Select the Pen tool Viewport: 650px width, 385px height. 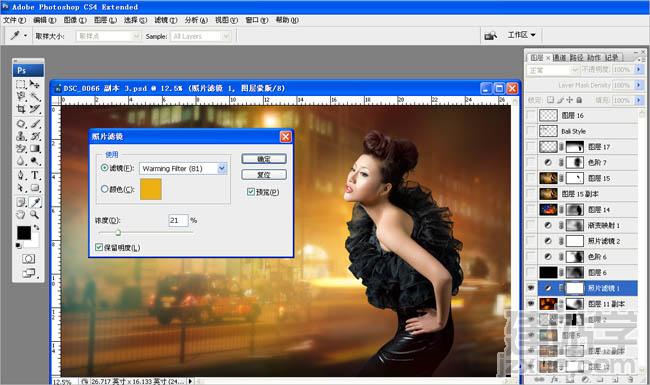(x=21, y=175)
